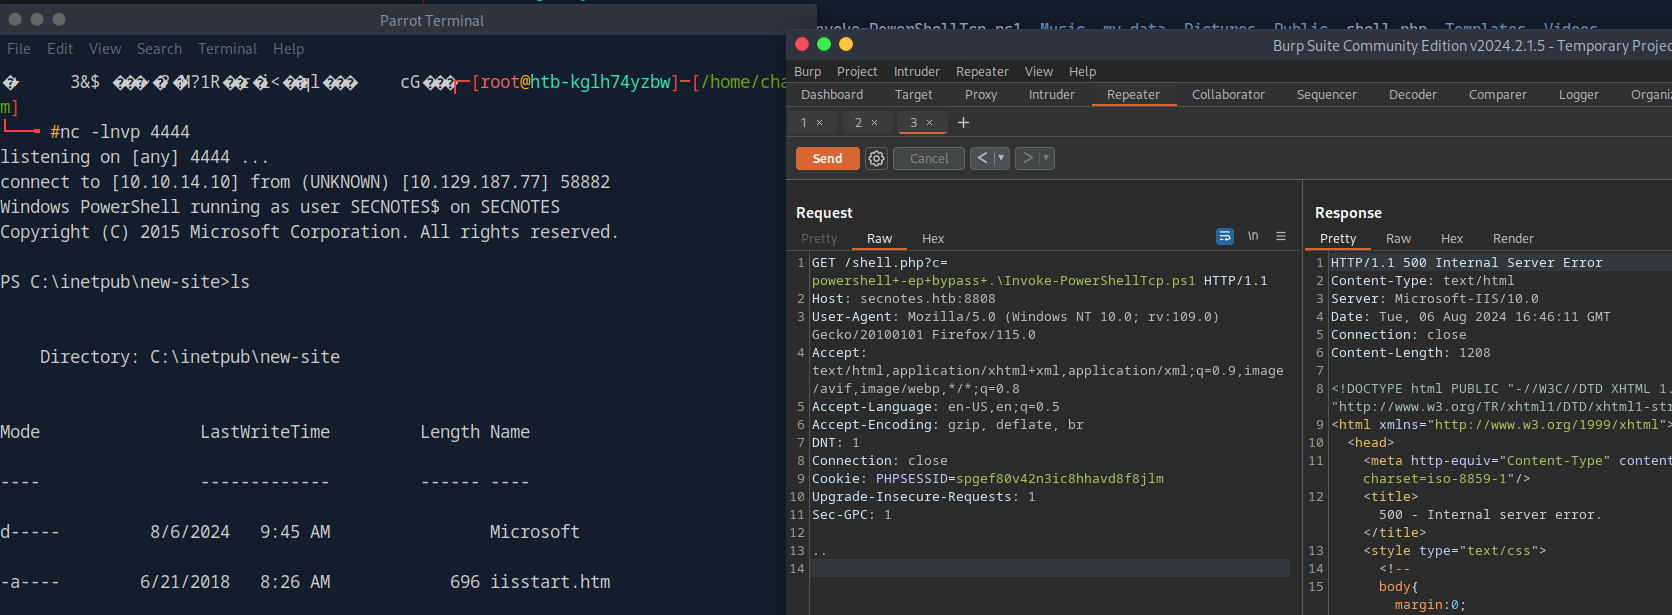The image size is (1672, 615).
Task: Switch to the Collaborator tab
Action: point(1228,94)
